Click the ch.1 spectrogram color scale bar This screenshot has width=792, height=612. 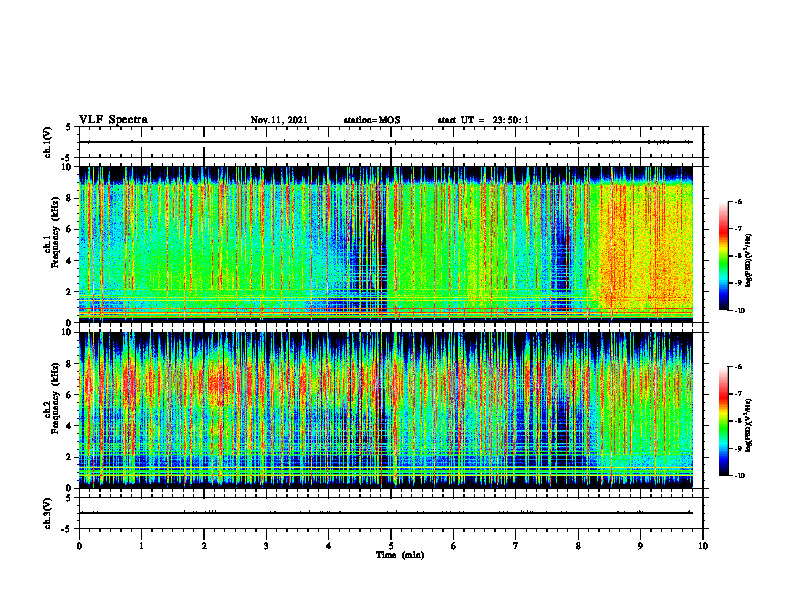[x=723, y=256]
